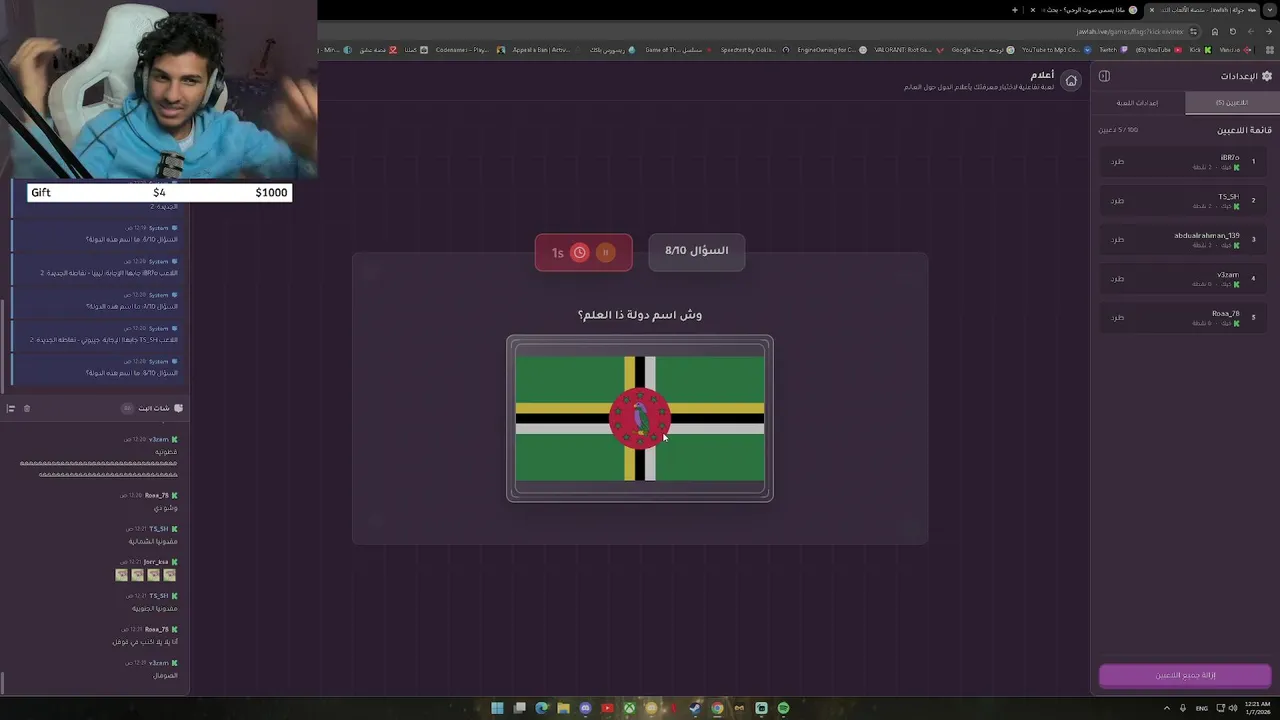Image resolution: width=1280 pixels, height=720 pixels.
Task: Click the clock icon in timer pill
Action: 579,253
